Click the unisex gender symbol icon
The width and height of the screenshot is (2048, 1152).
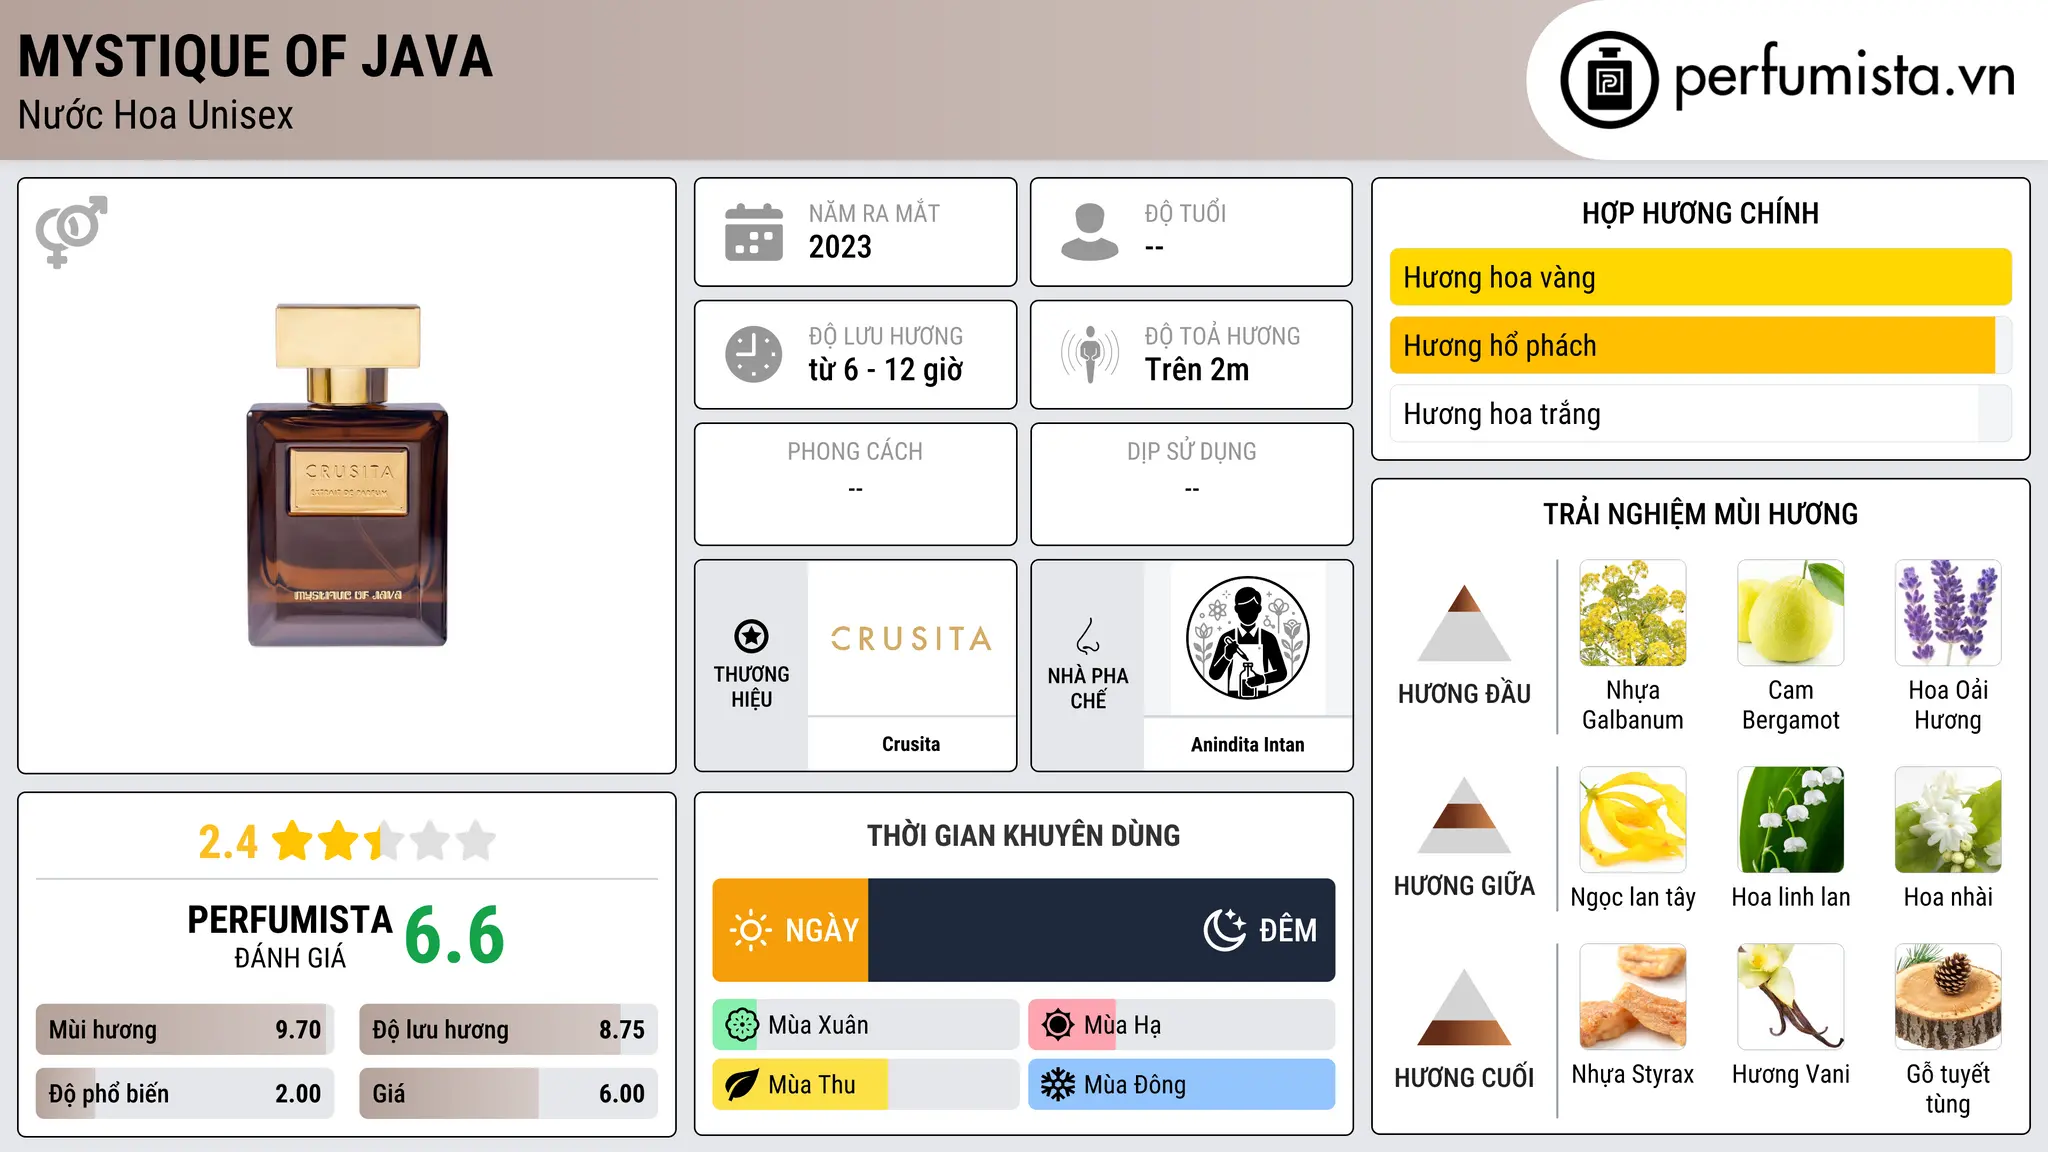71,231
